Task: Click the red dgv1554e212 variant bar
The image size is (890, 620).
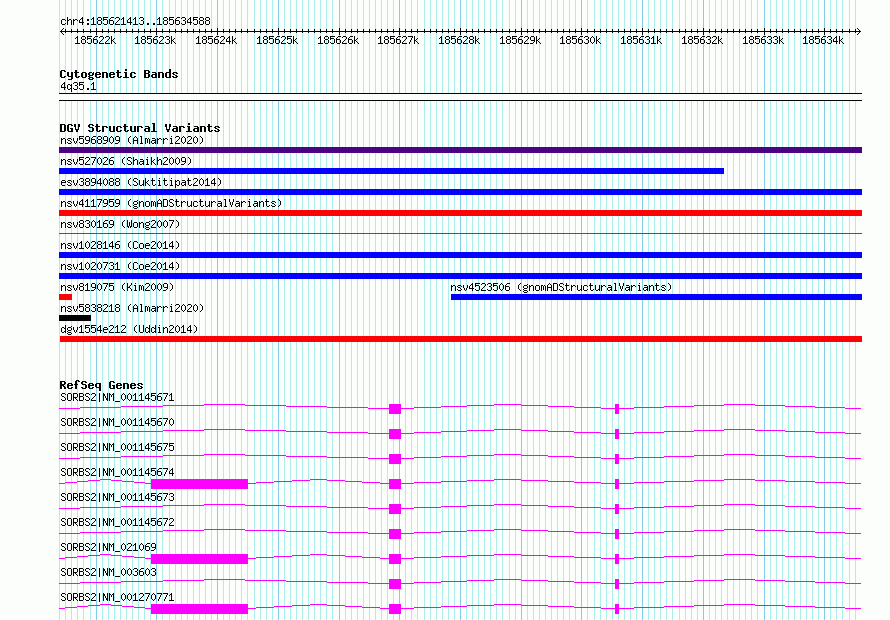Action: [460, 339]
